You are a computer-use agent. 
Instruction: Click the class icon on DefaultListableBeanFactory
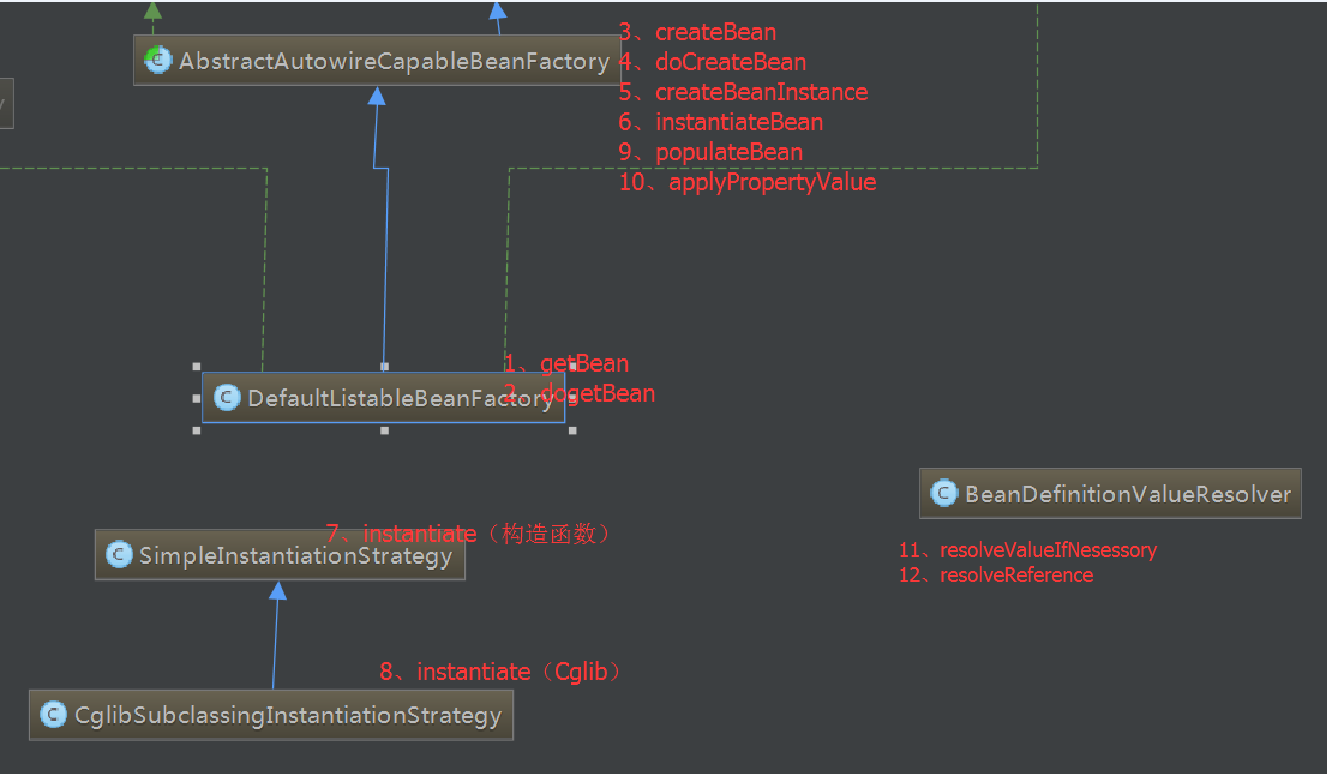[x=226, y=397]
